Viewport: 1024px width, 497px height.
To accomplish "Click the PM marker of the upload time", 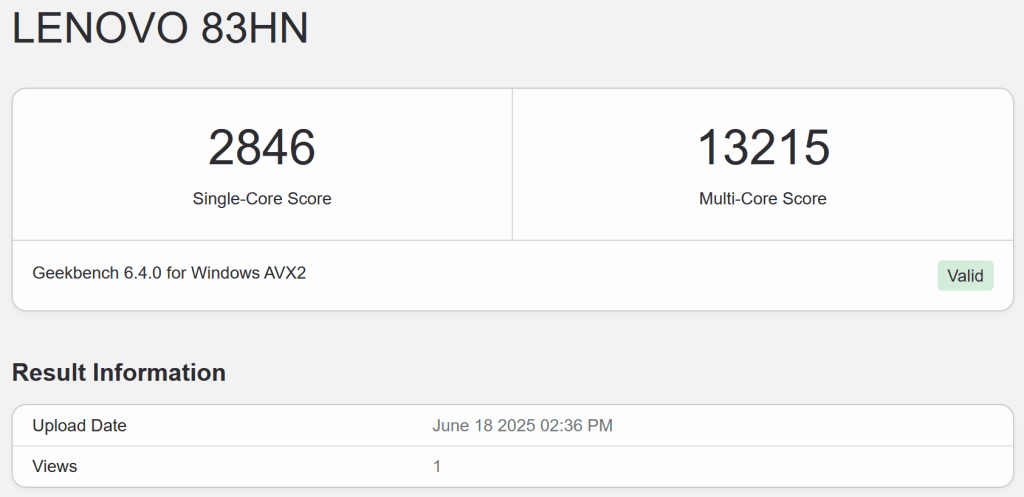I will [601, 426].
